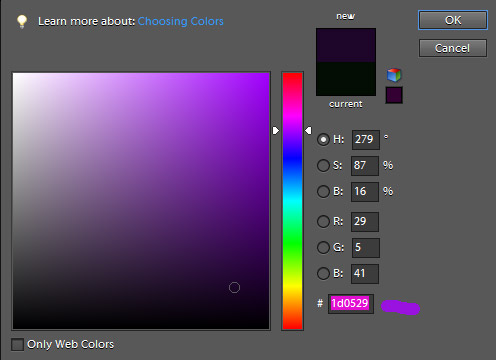496x360 pixels.
Task: Click the web-safe color cube icon
Action: [x=394, y=75]
